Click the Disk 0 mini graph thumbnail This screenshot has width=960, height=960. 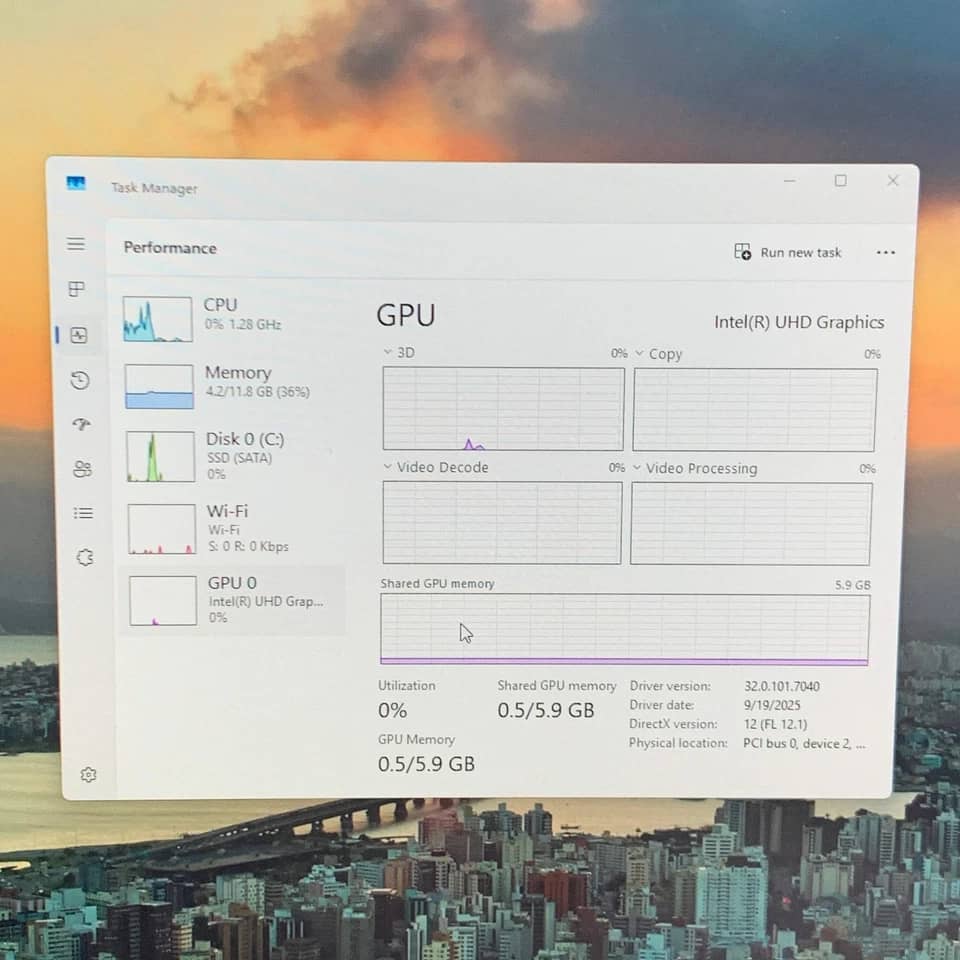[160, 457]
